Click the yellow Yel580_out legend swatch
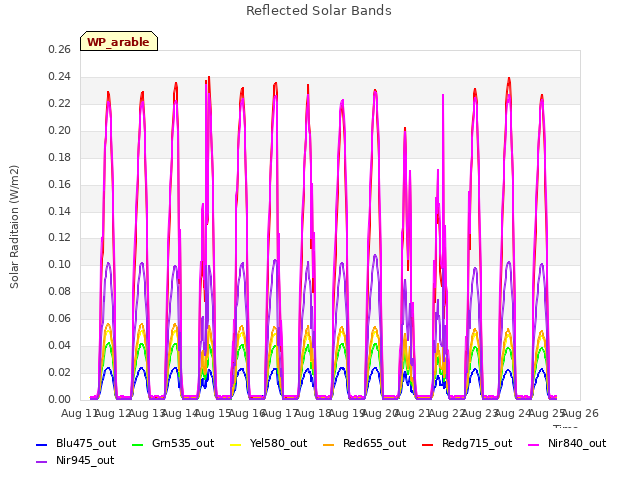640x480 pixels. (236, 444)
